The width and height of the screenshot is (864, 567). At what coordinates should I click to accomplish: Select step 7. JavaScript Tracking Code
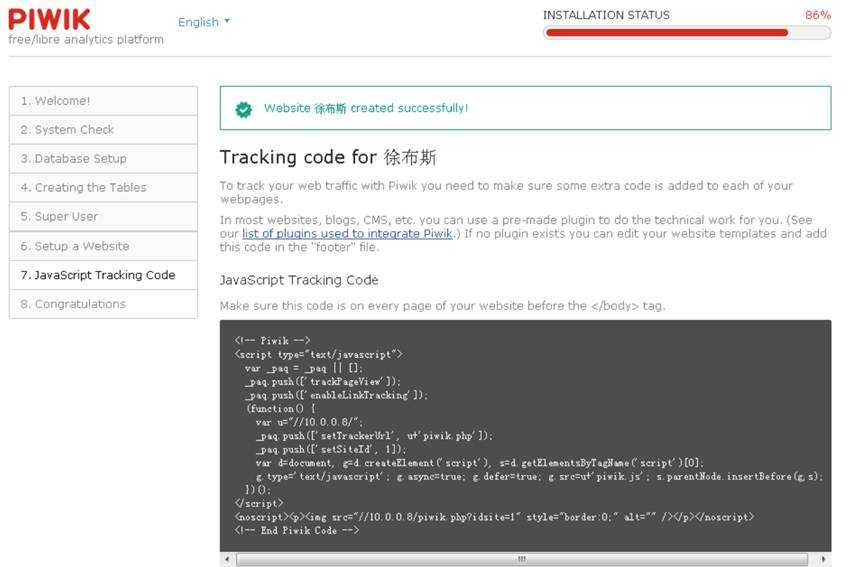point(103,275)
